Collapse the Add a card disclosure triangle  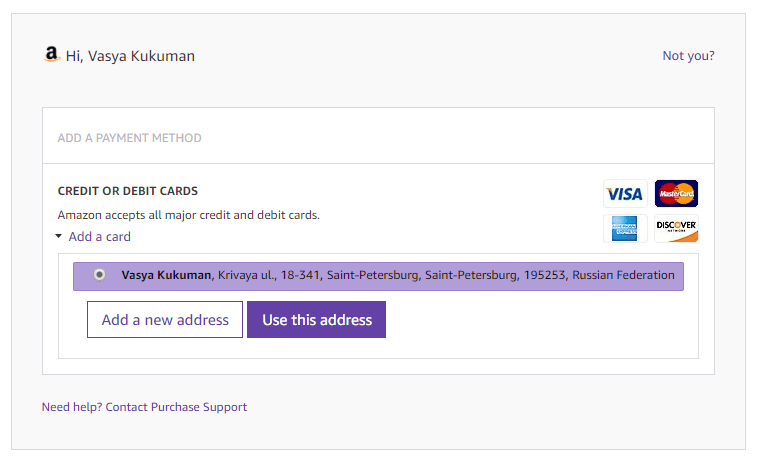tap(59, 237)
